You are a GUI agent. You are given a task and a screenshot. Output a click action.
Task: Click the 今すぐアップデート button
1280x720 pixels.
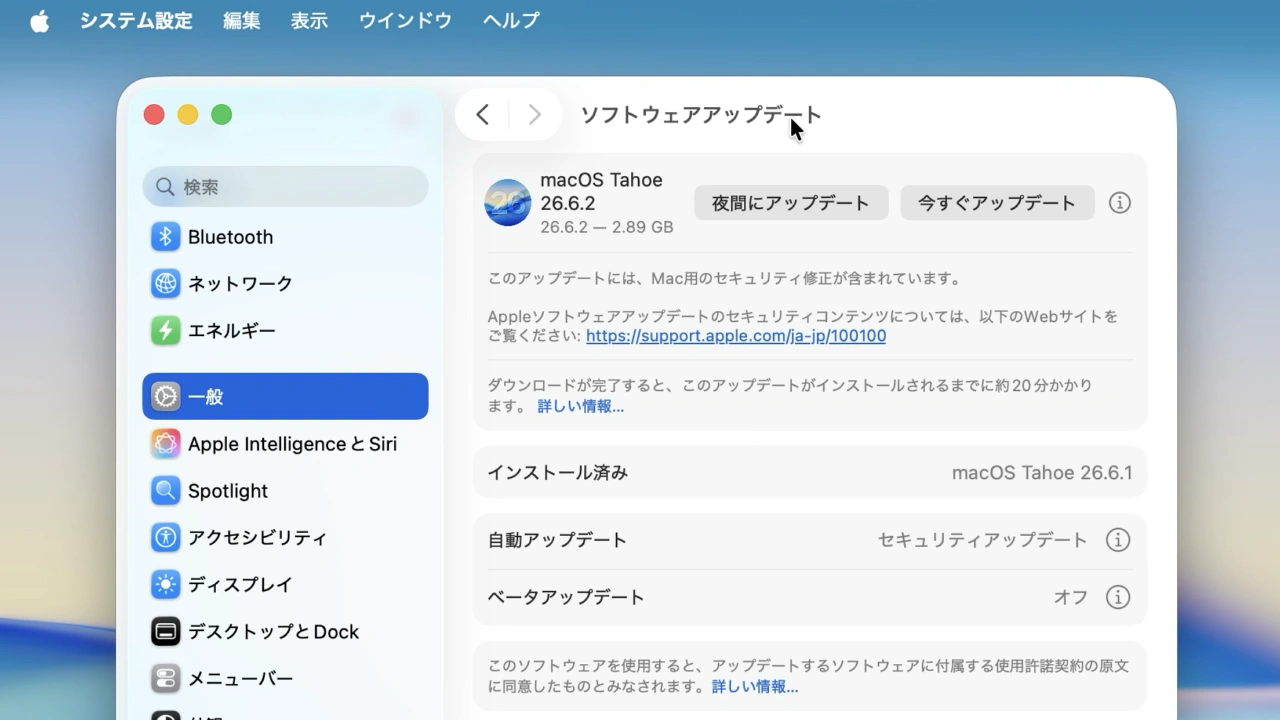[x=997, y=203]
